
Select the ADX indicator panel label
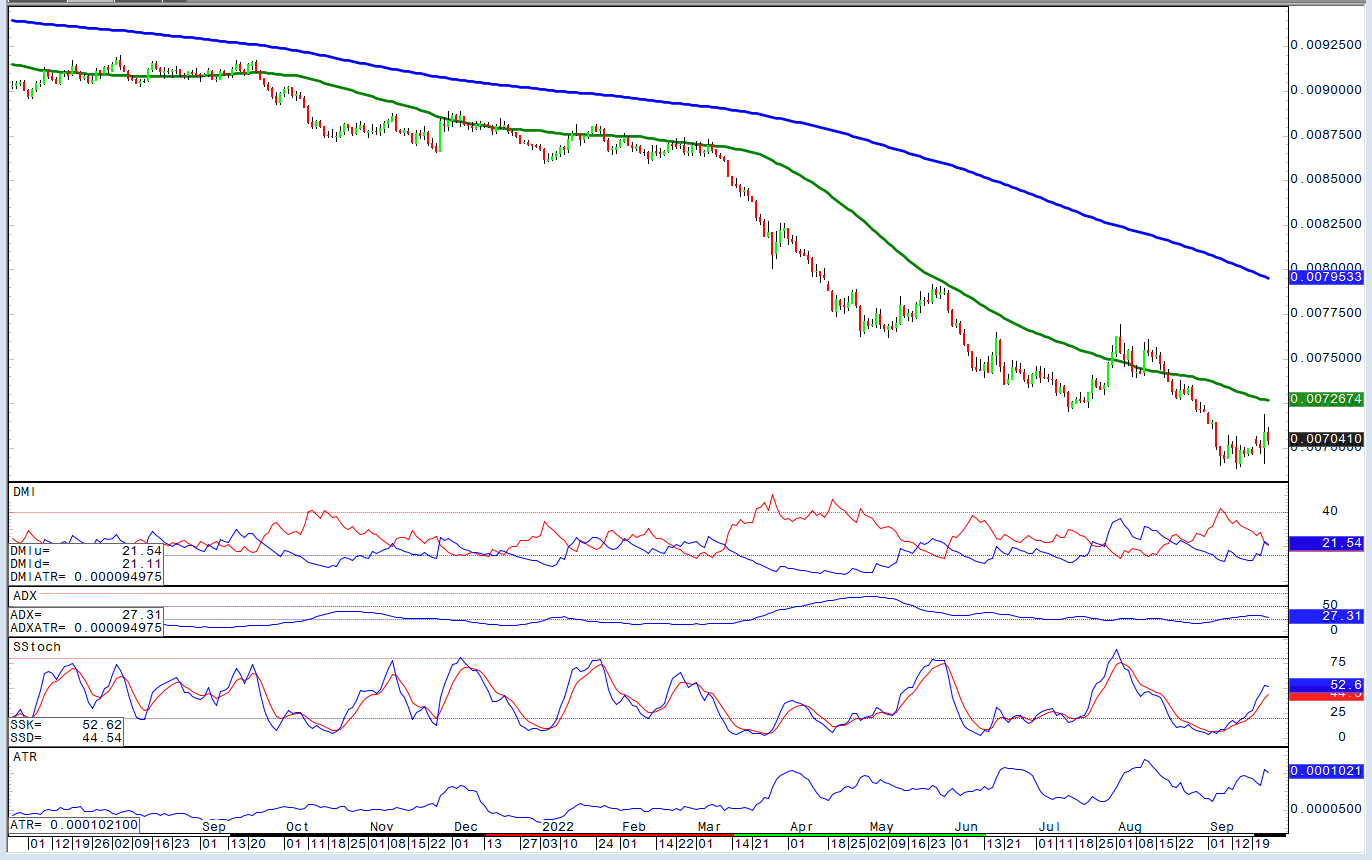(x=24, y=596)
